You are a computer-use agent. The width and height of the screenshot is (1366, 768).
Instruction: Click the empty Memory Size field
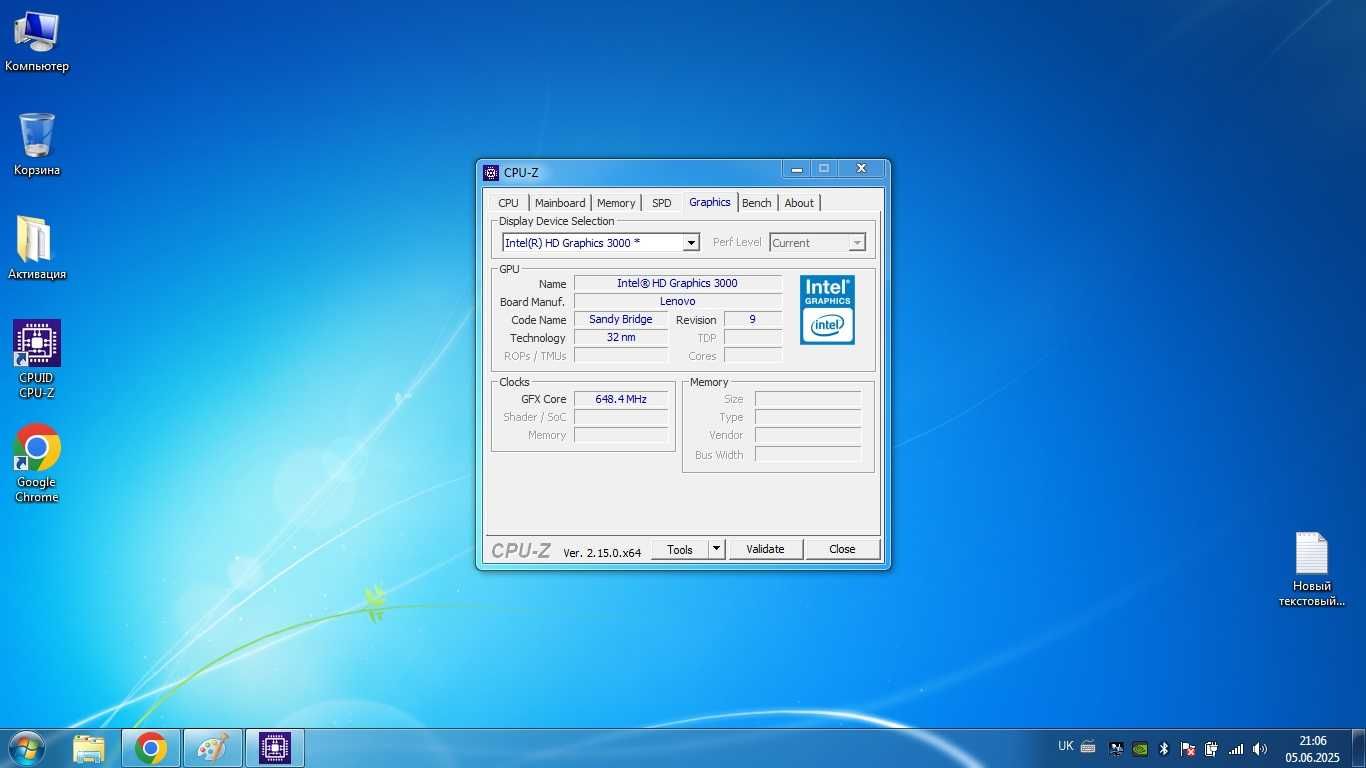[808, 399]
